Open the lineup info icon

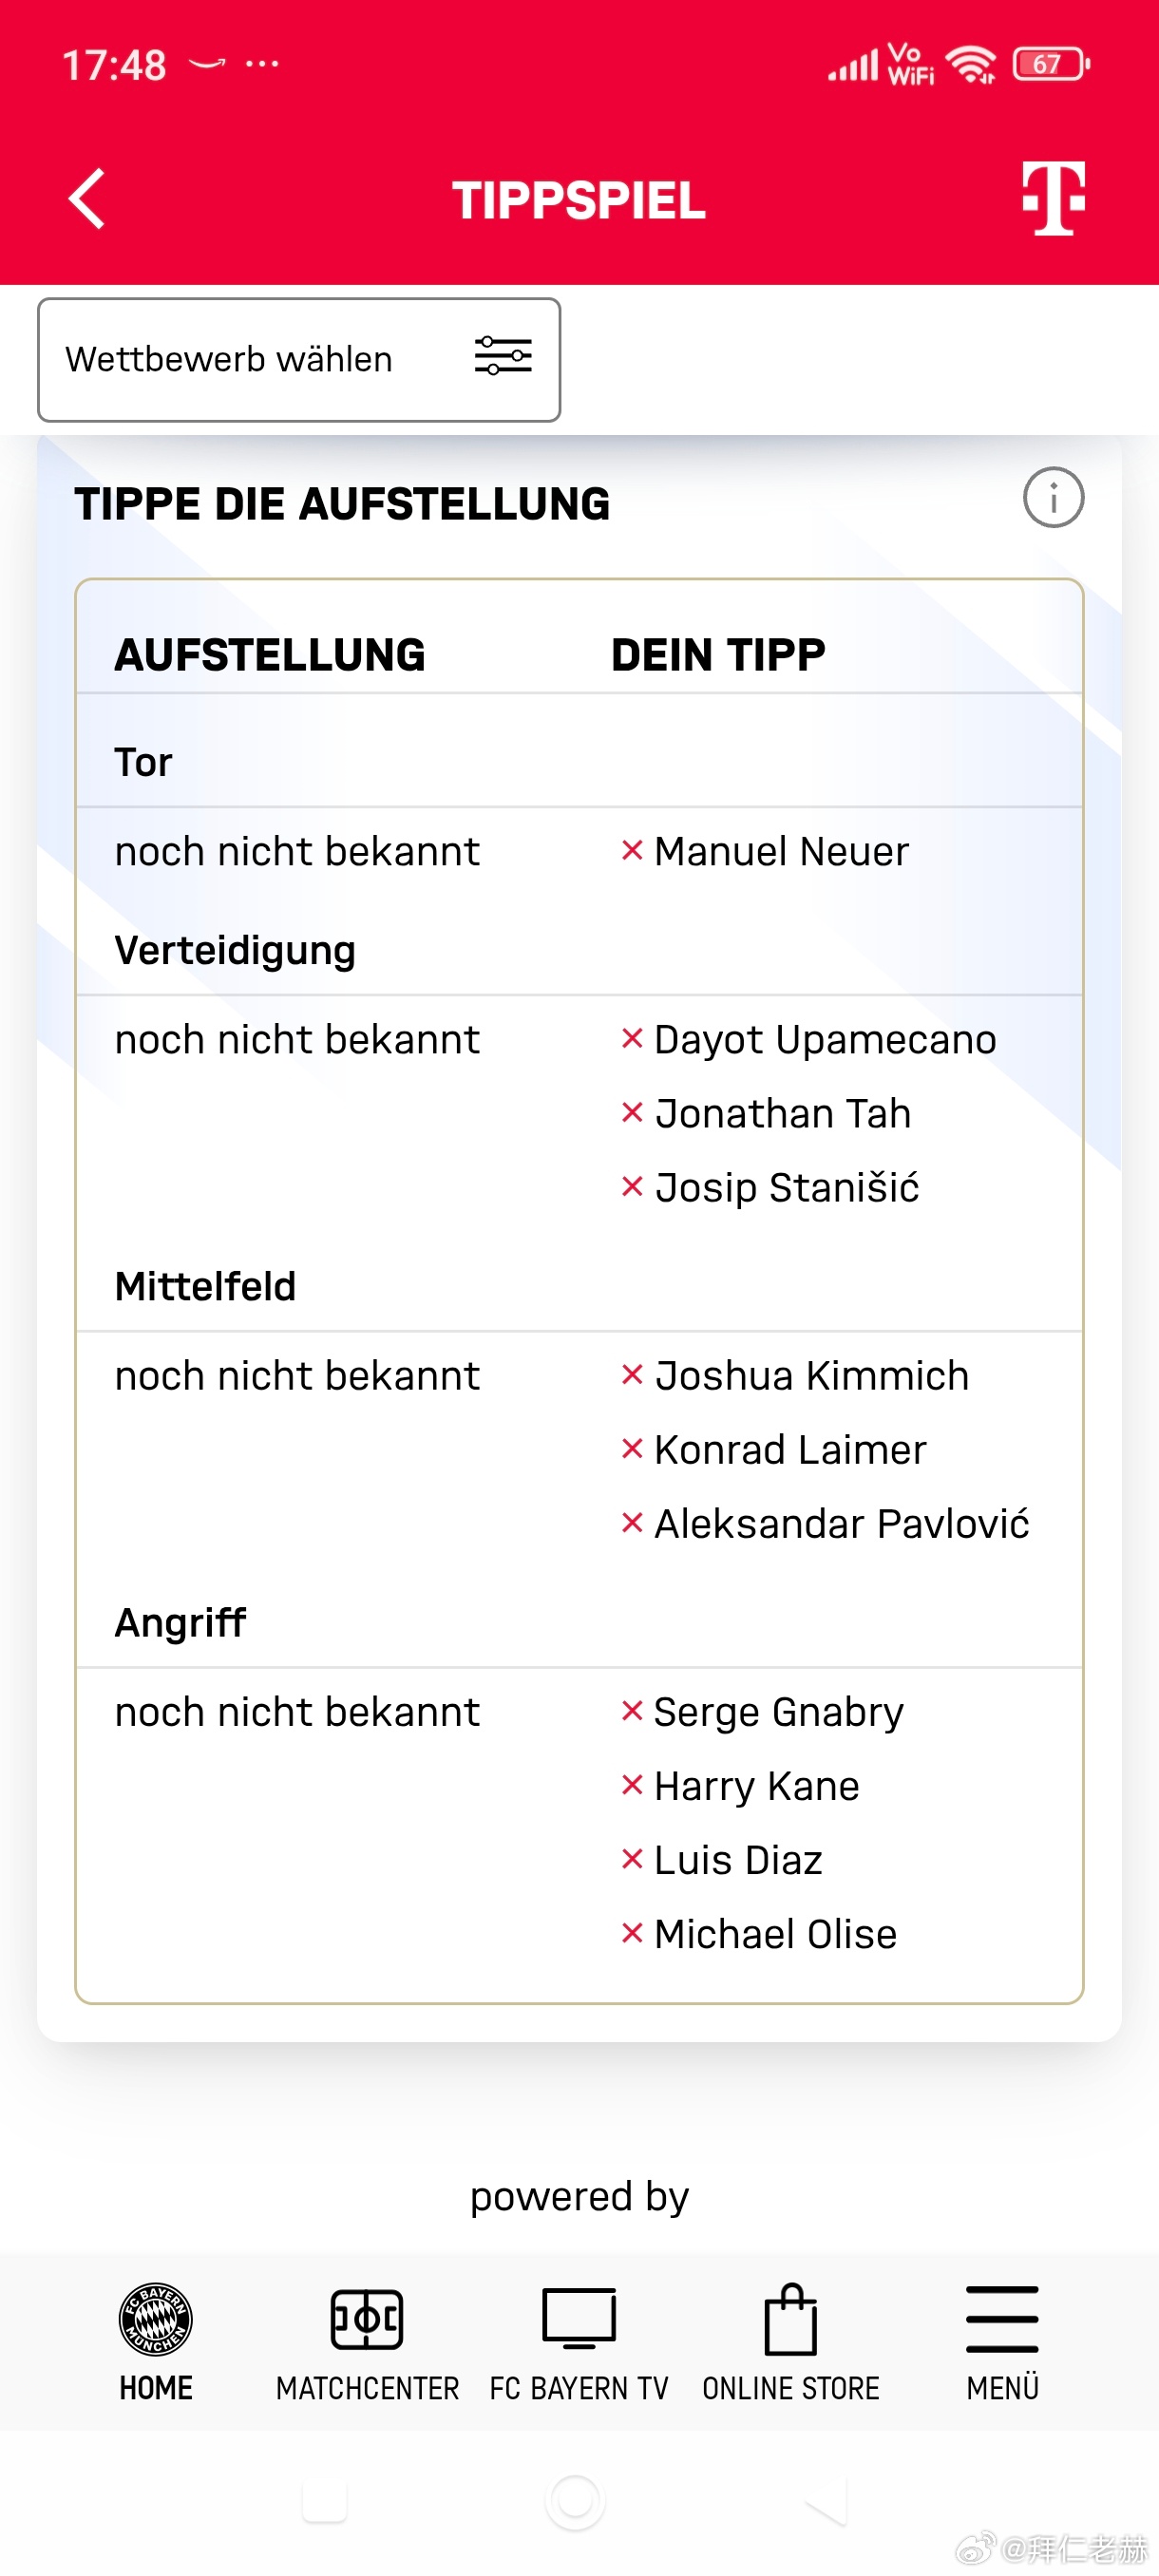1053,497
